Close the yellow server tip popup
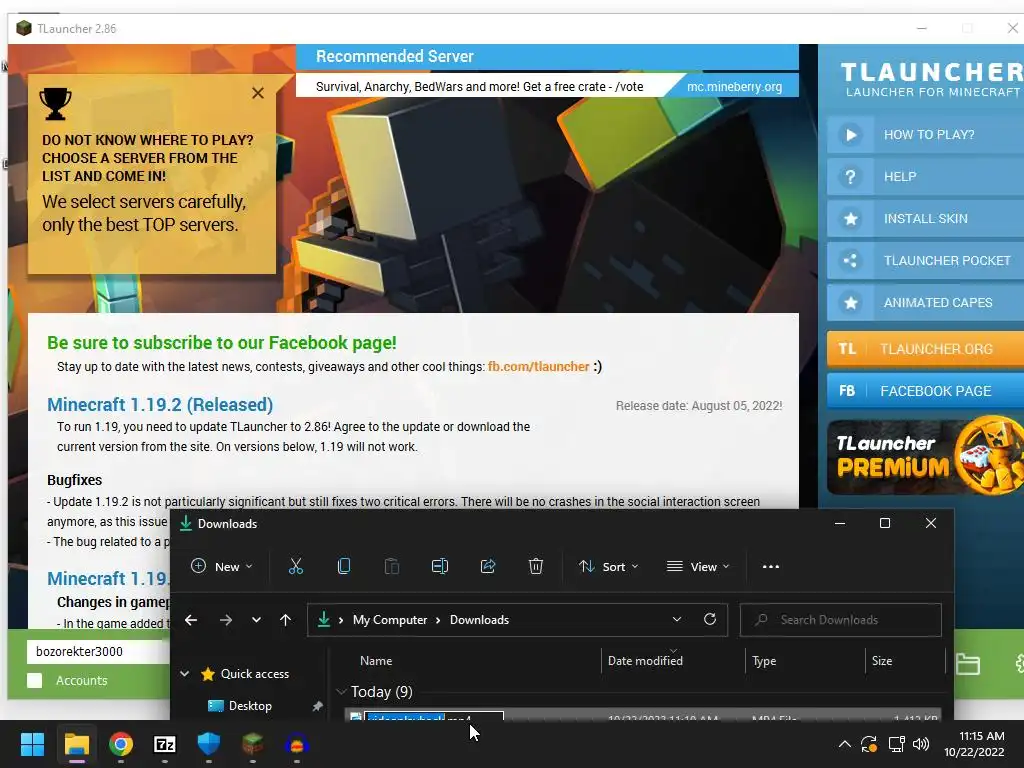Screen dimensions: 1024x768 (x=258, y=93)
